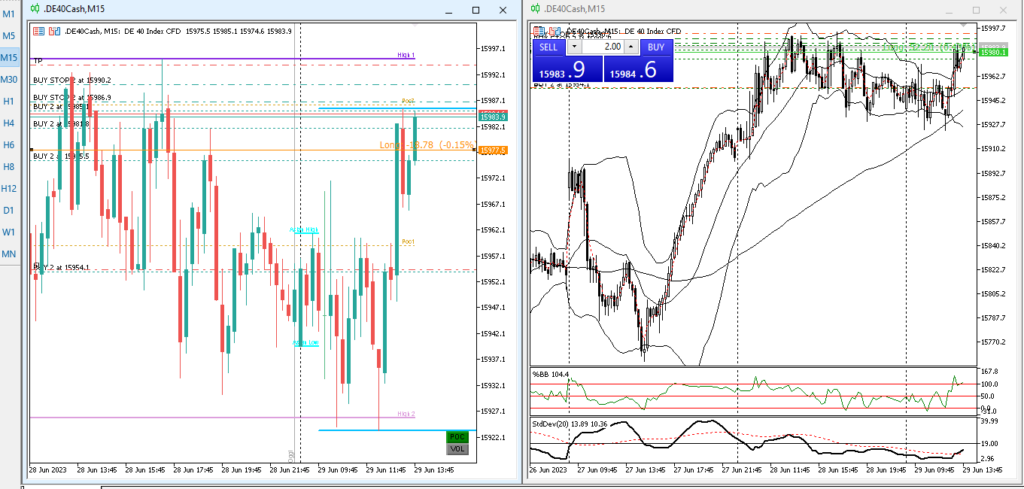Screen dimensions: 1024x489
Task: Open depth of market icon in right chart
Action: pyautogui.click(x=554, y=31)
